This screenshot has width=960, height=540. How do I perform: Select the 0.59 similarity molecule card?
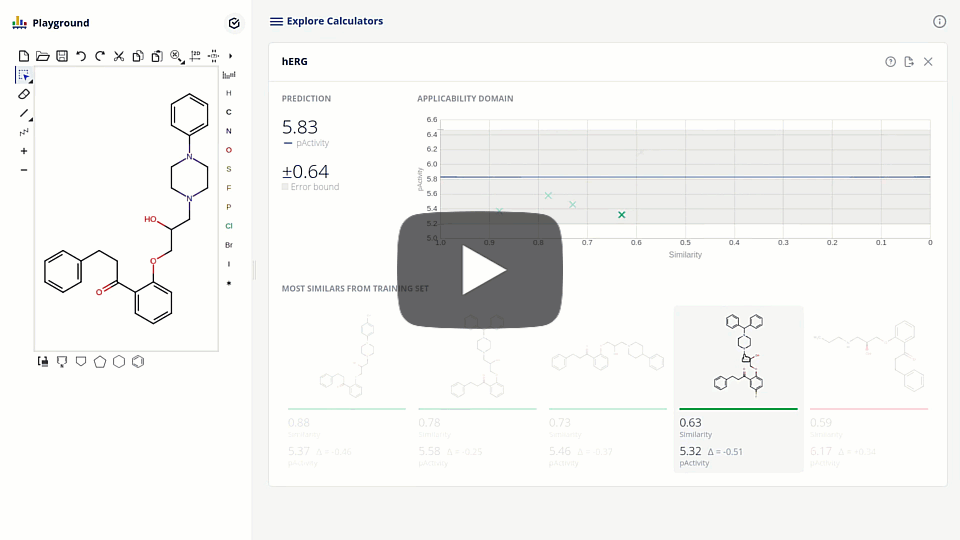(x=869, y=389)
